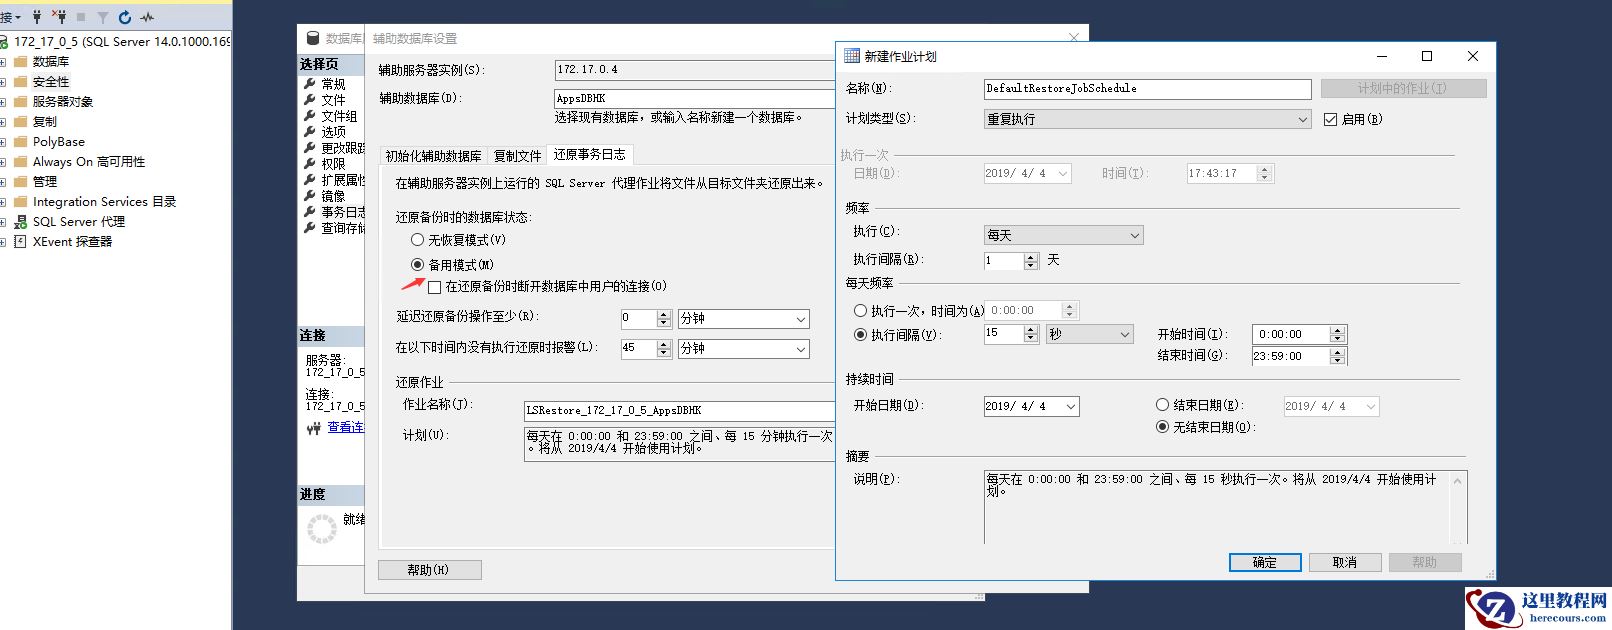1612x630 pixels.
Task: Expand the 安全性 tree node
Action: tap(3, 82)
